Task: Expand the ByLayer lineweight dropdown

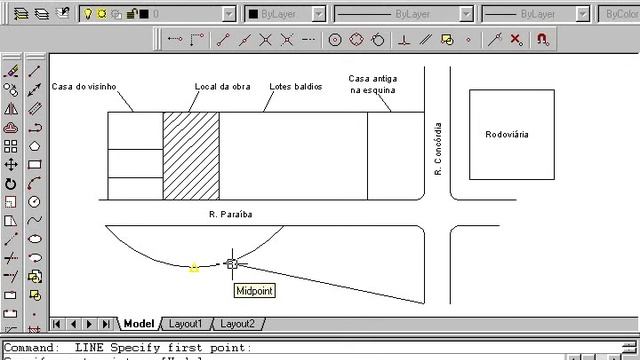Action: 583,14
